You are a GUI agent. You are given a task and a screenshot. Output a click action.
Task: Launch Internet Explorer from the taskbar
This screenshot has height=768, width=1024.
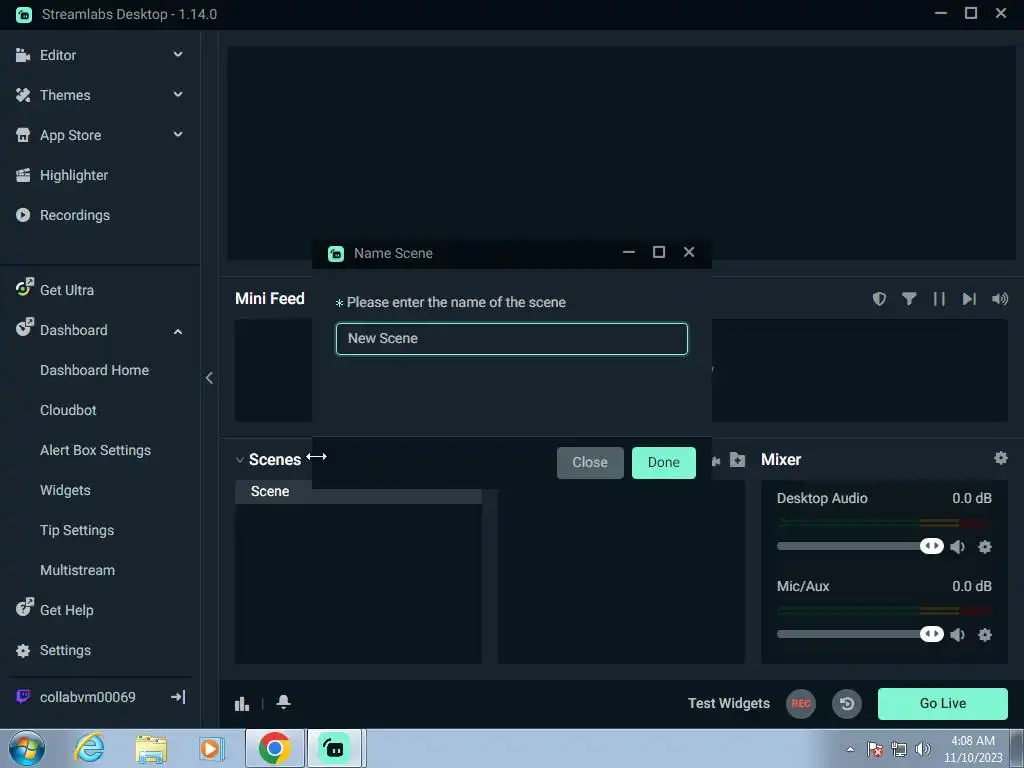[x=89, y=748]
